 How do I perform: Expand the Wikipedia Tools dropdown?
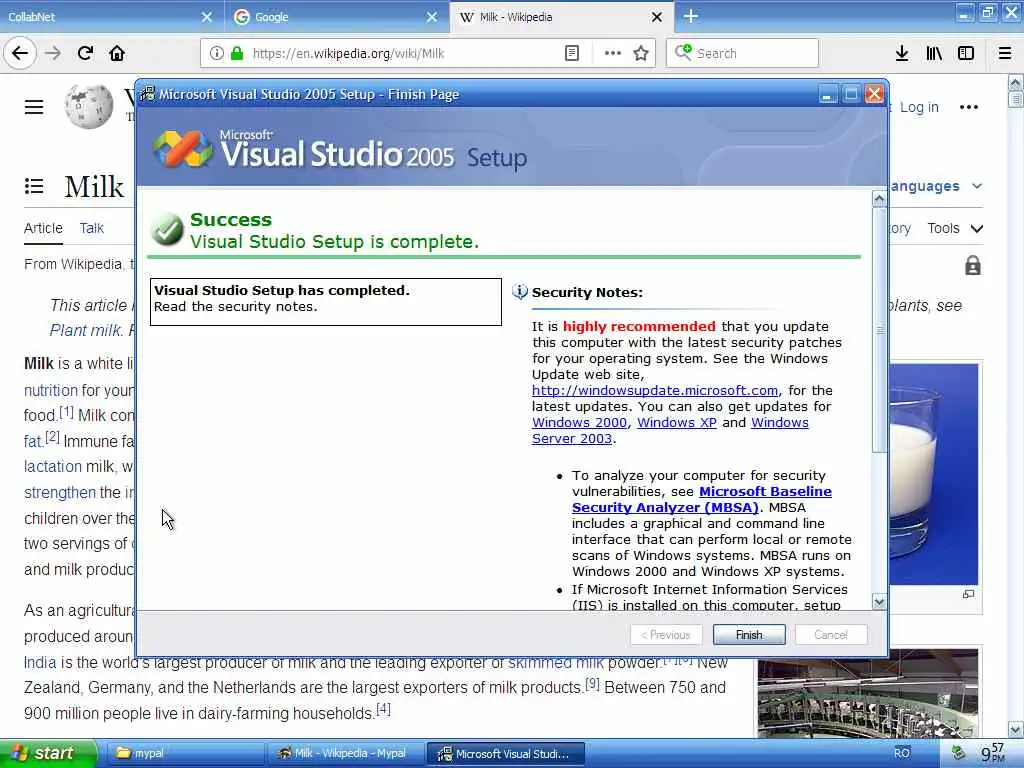(x=955, y=228)
